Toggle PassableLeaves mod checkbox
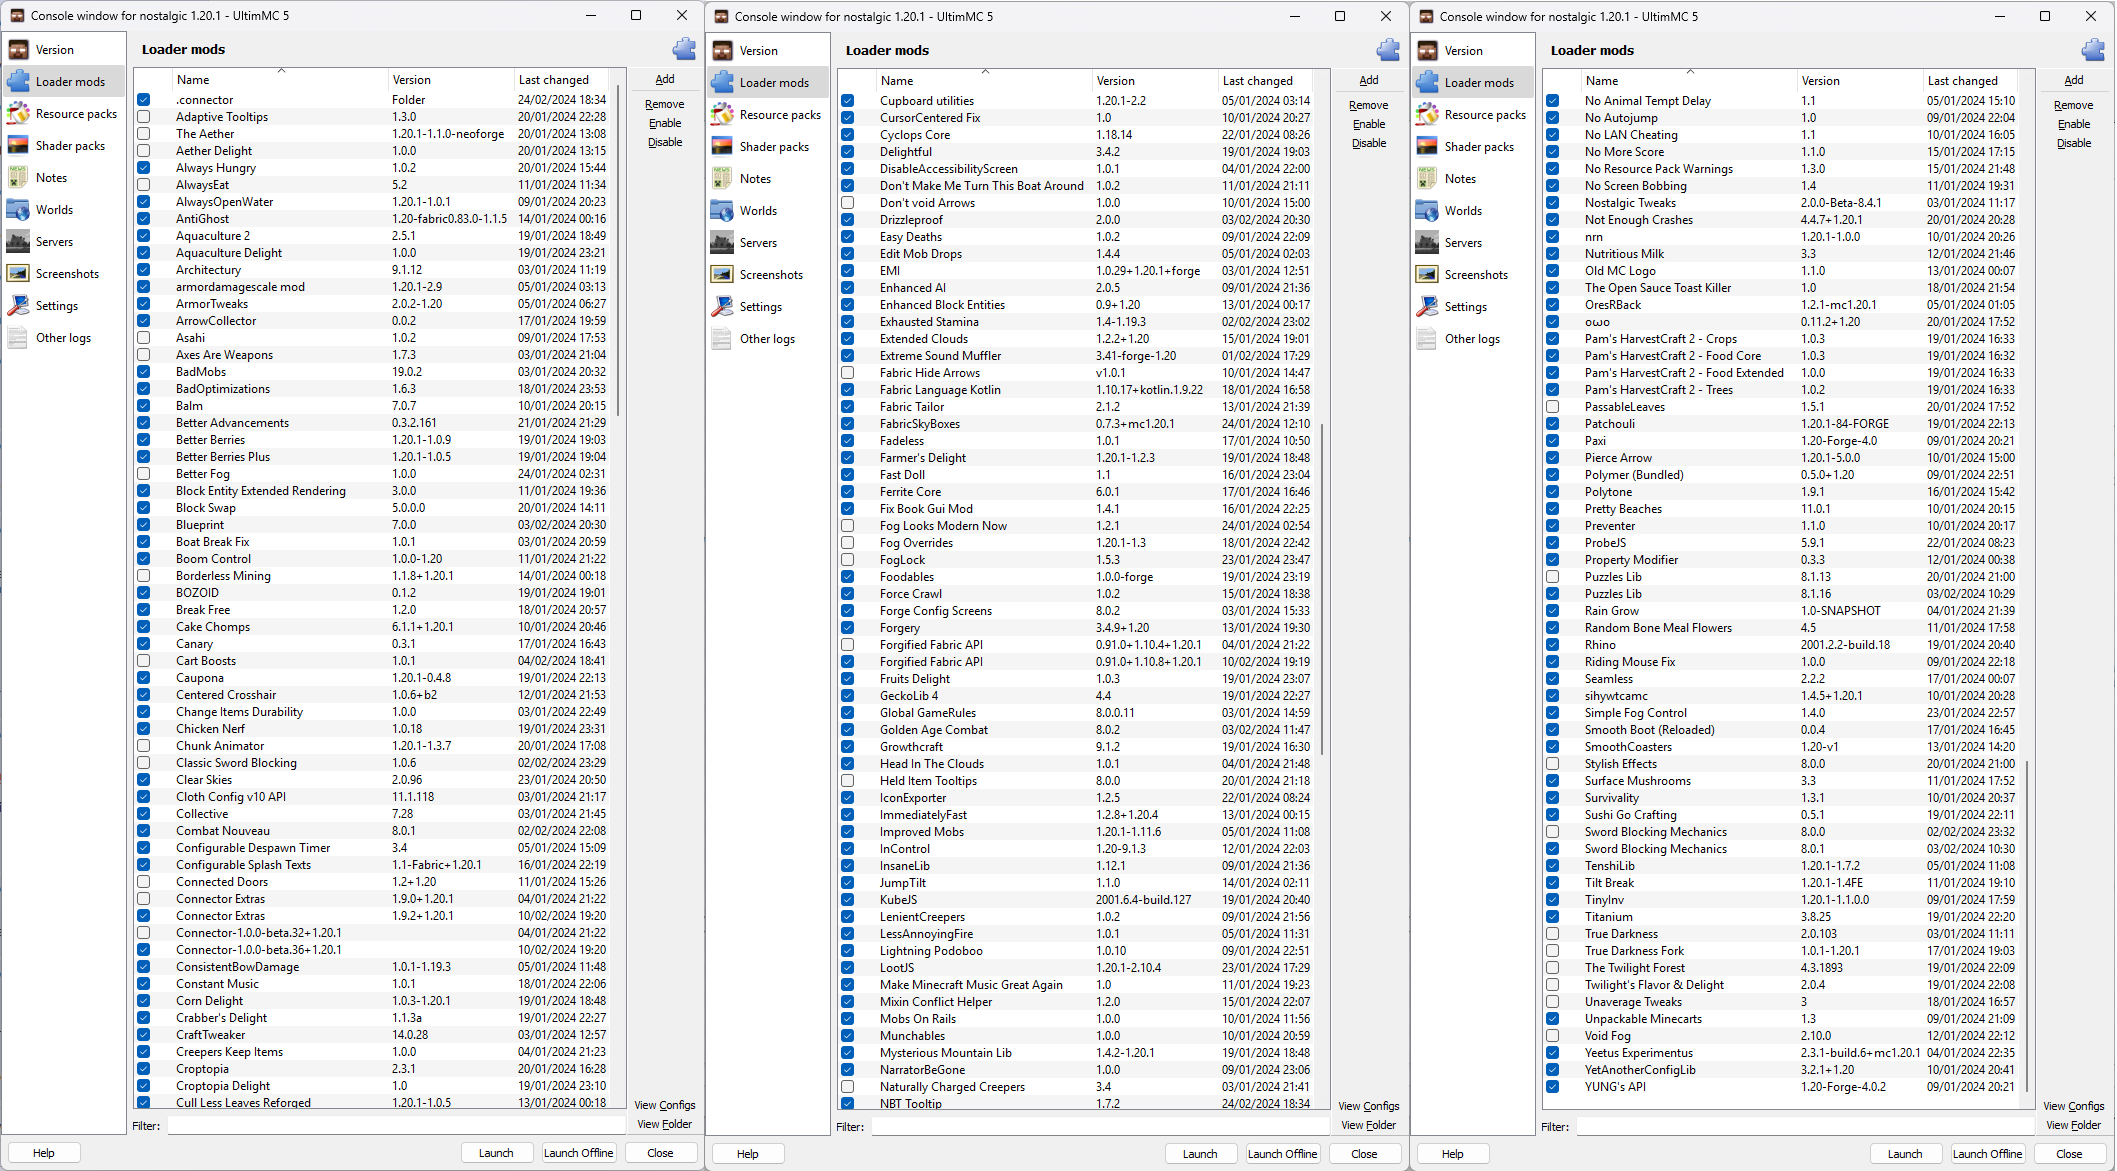Viewport: 2117px width, 1171px height. pyautogui.click(x=1553, y=407)
